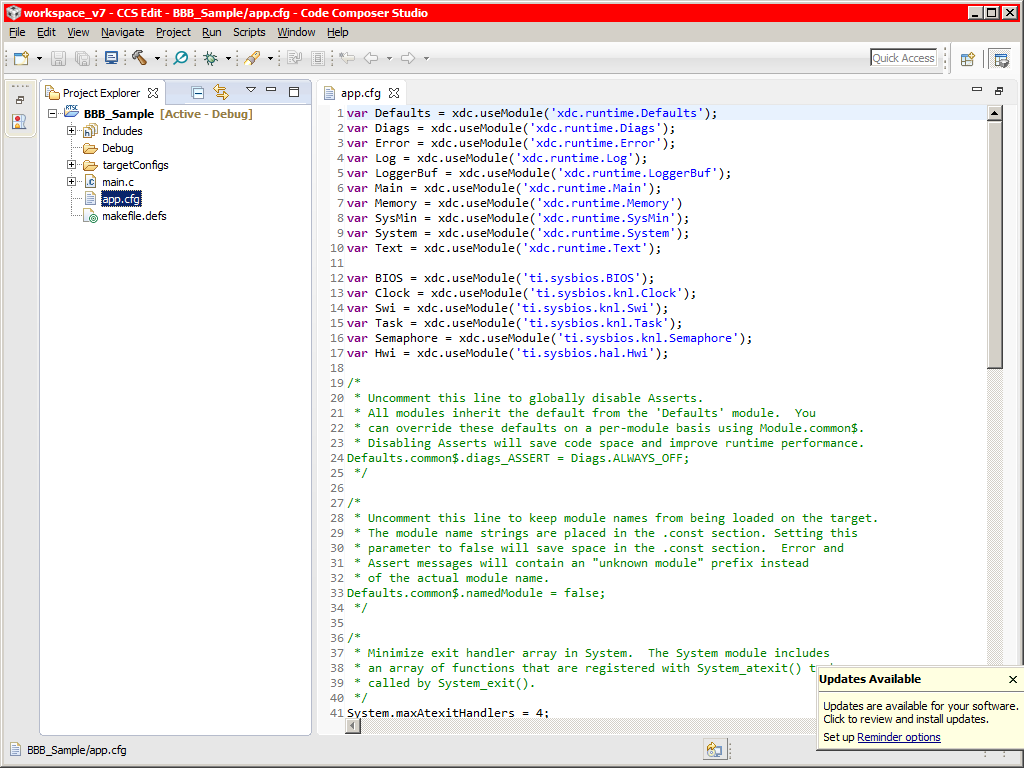This screenshot has height=768, width=1024.
Task: Click the magnifier search toolbar icon
Action: point(180,58)
